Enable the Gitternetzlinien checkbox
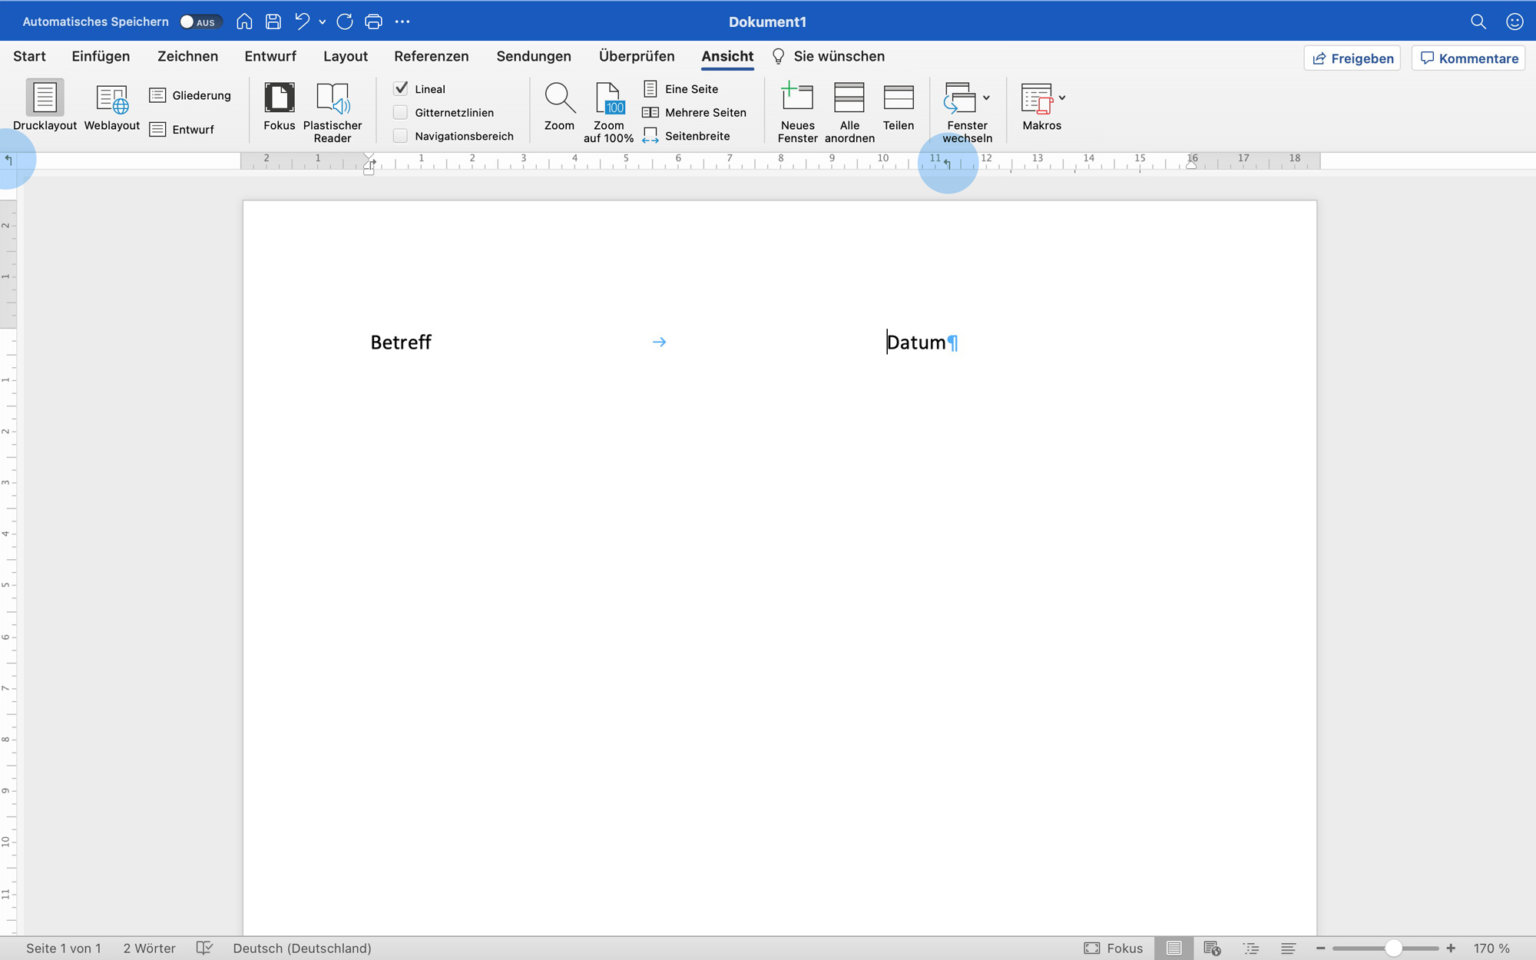Image resolution: width=1536 pixels, height=960 pixels. tap(401, 112)
